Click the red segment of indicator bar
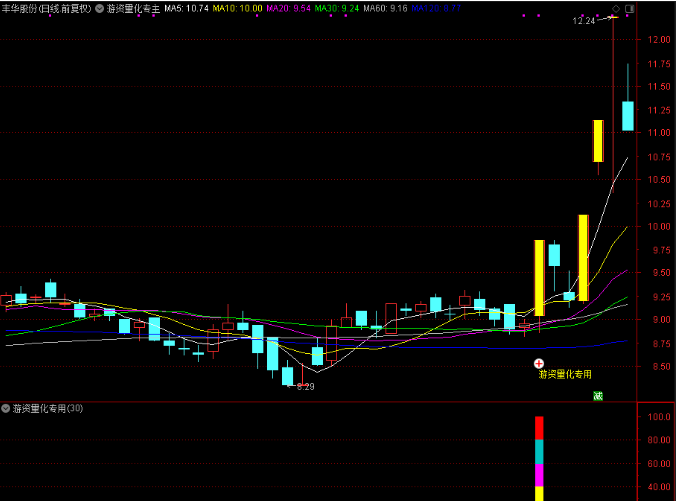The width and height of the screenshot is (682, 501). point(539,428)
